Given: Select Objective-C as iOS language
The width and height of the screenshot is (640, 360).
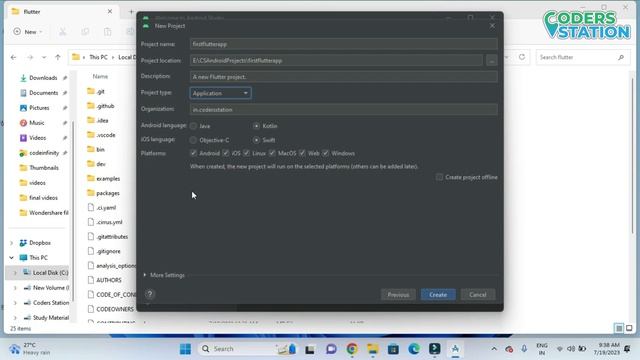Looking at the screenshot, I should (193, 140).
